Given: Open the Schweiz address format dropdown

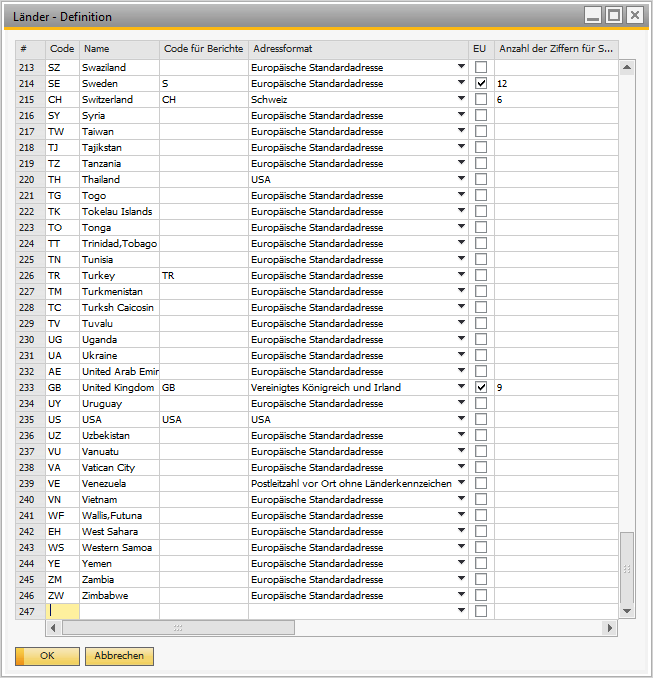Looking at the screenshot, I should pos(461,99).
